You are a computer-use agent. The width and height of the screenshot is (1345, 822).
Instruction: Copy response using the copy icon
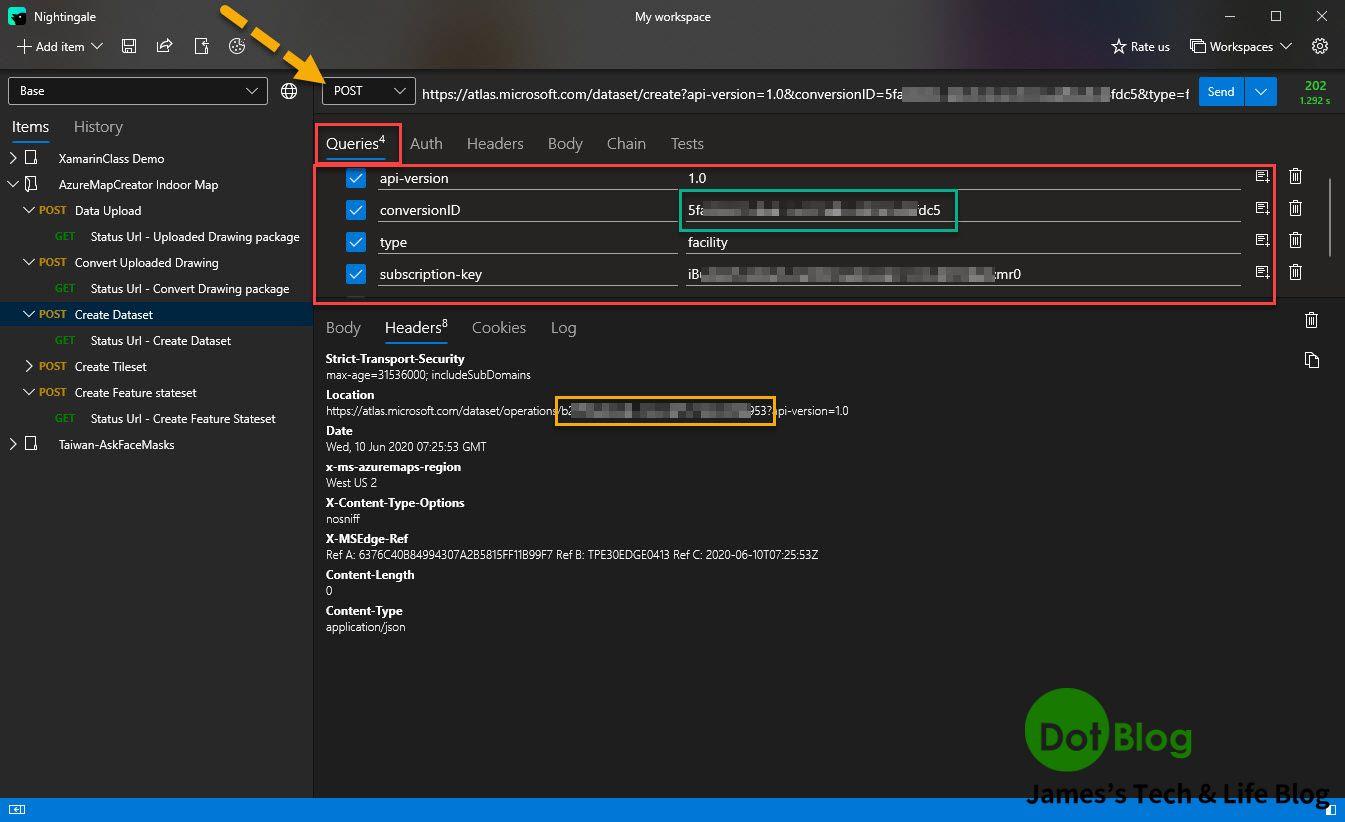pos(1311,360)
